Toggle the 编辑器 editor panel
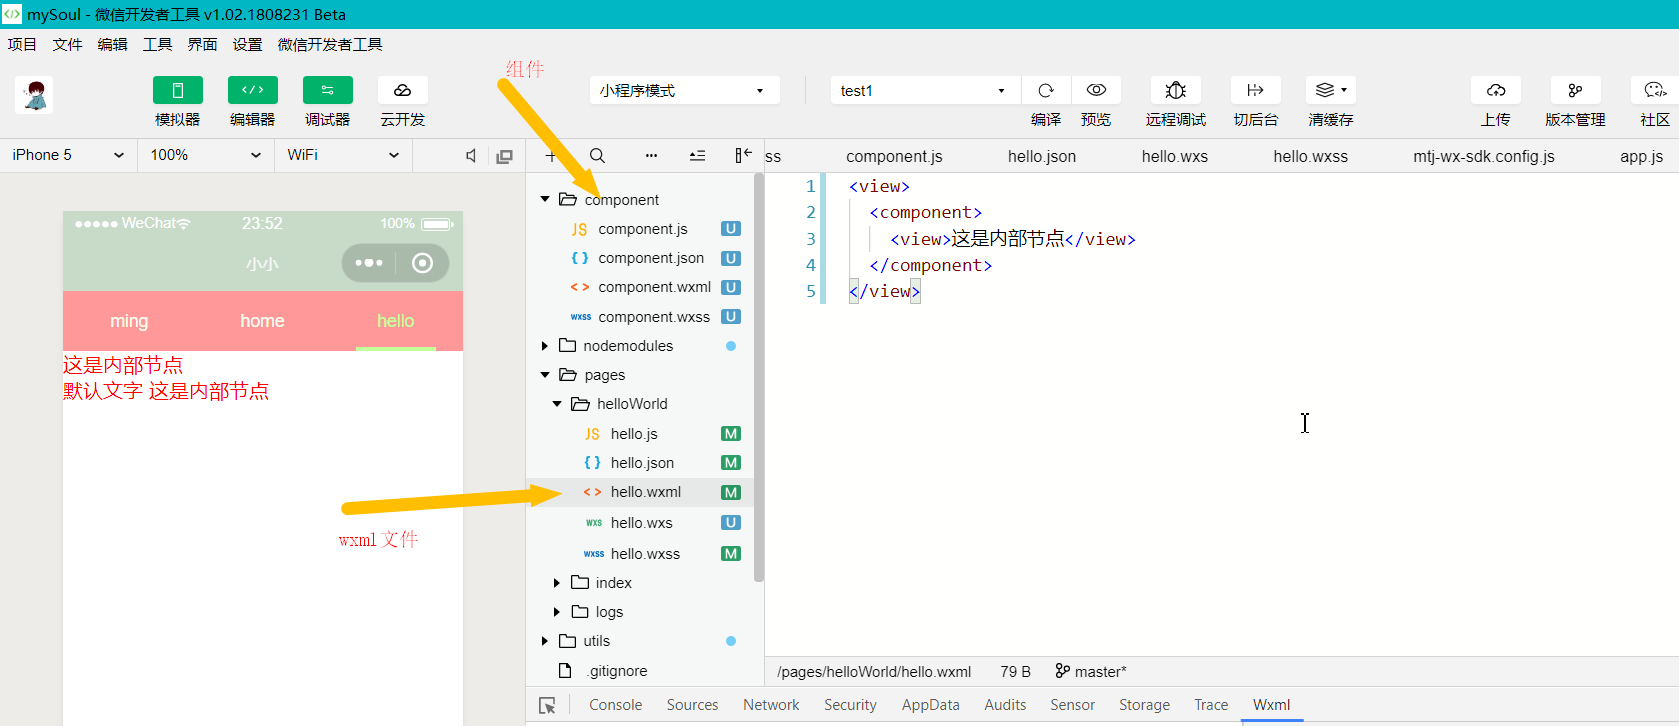The height and width of the screenshot is (726, 1679). (253, 90)
